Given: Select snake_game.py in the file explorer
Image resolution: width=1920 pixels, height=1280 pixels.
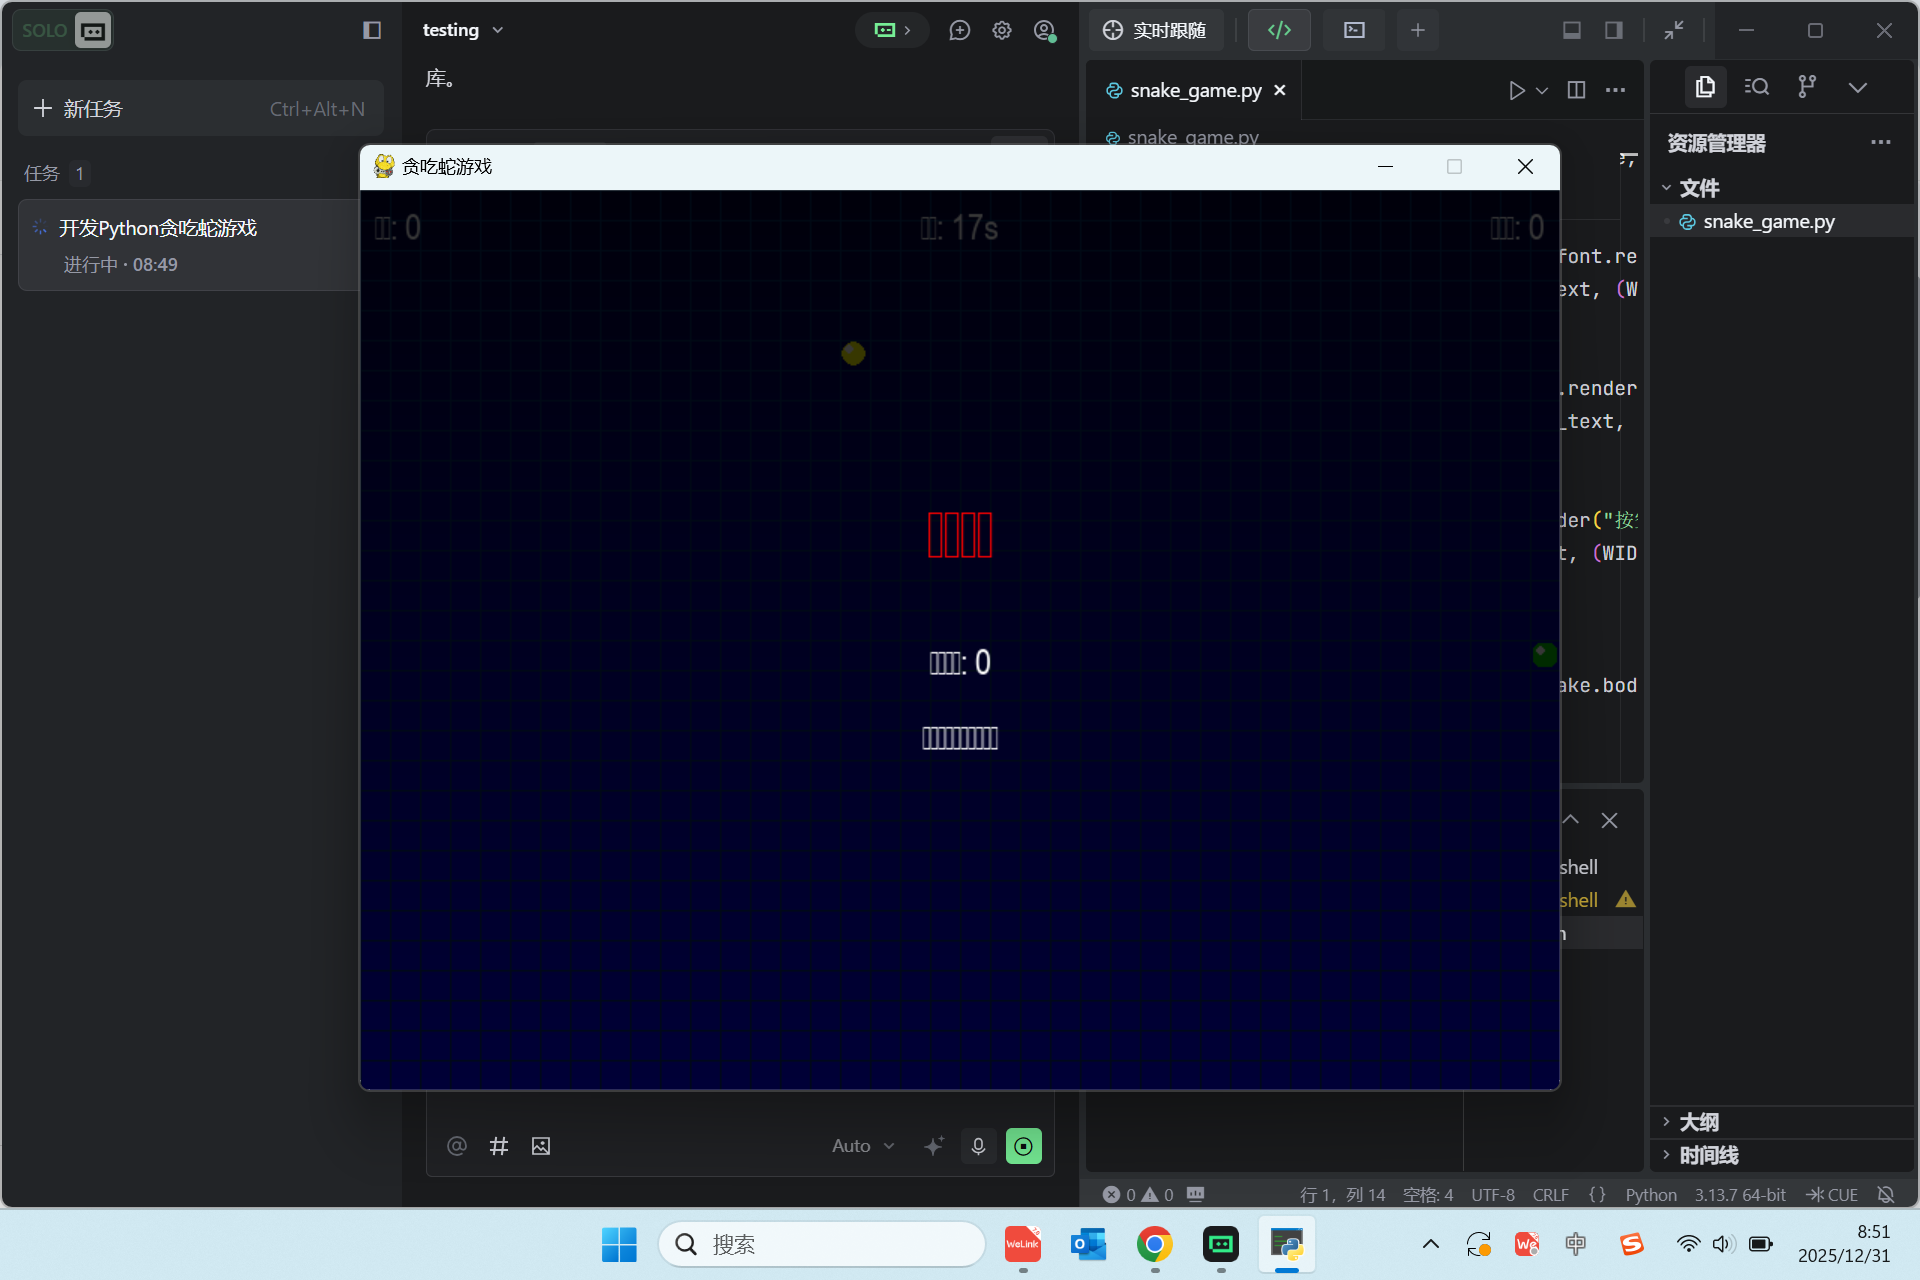Looking at the screenshot, I should click(1768, 221).
